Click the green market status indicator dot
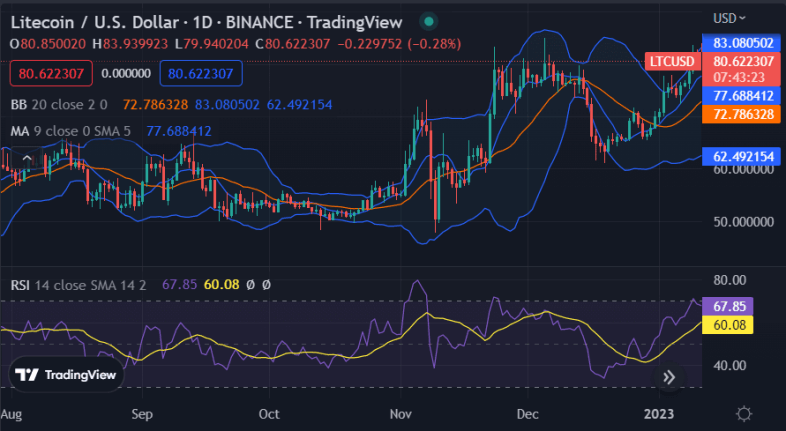This screenshot has width=786, height=431. tap(429, 22)
